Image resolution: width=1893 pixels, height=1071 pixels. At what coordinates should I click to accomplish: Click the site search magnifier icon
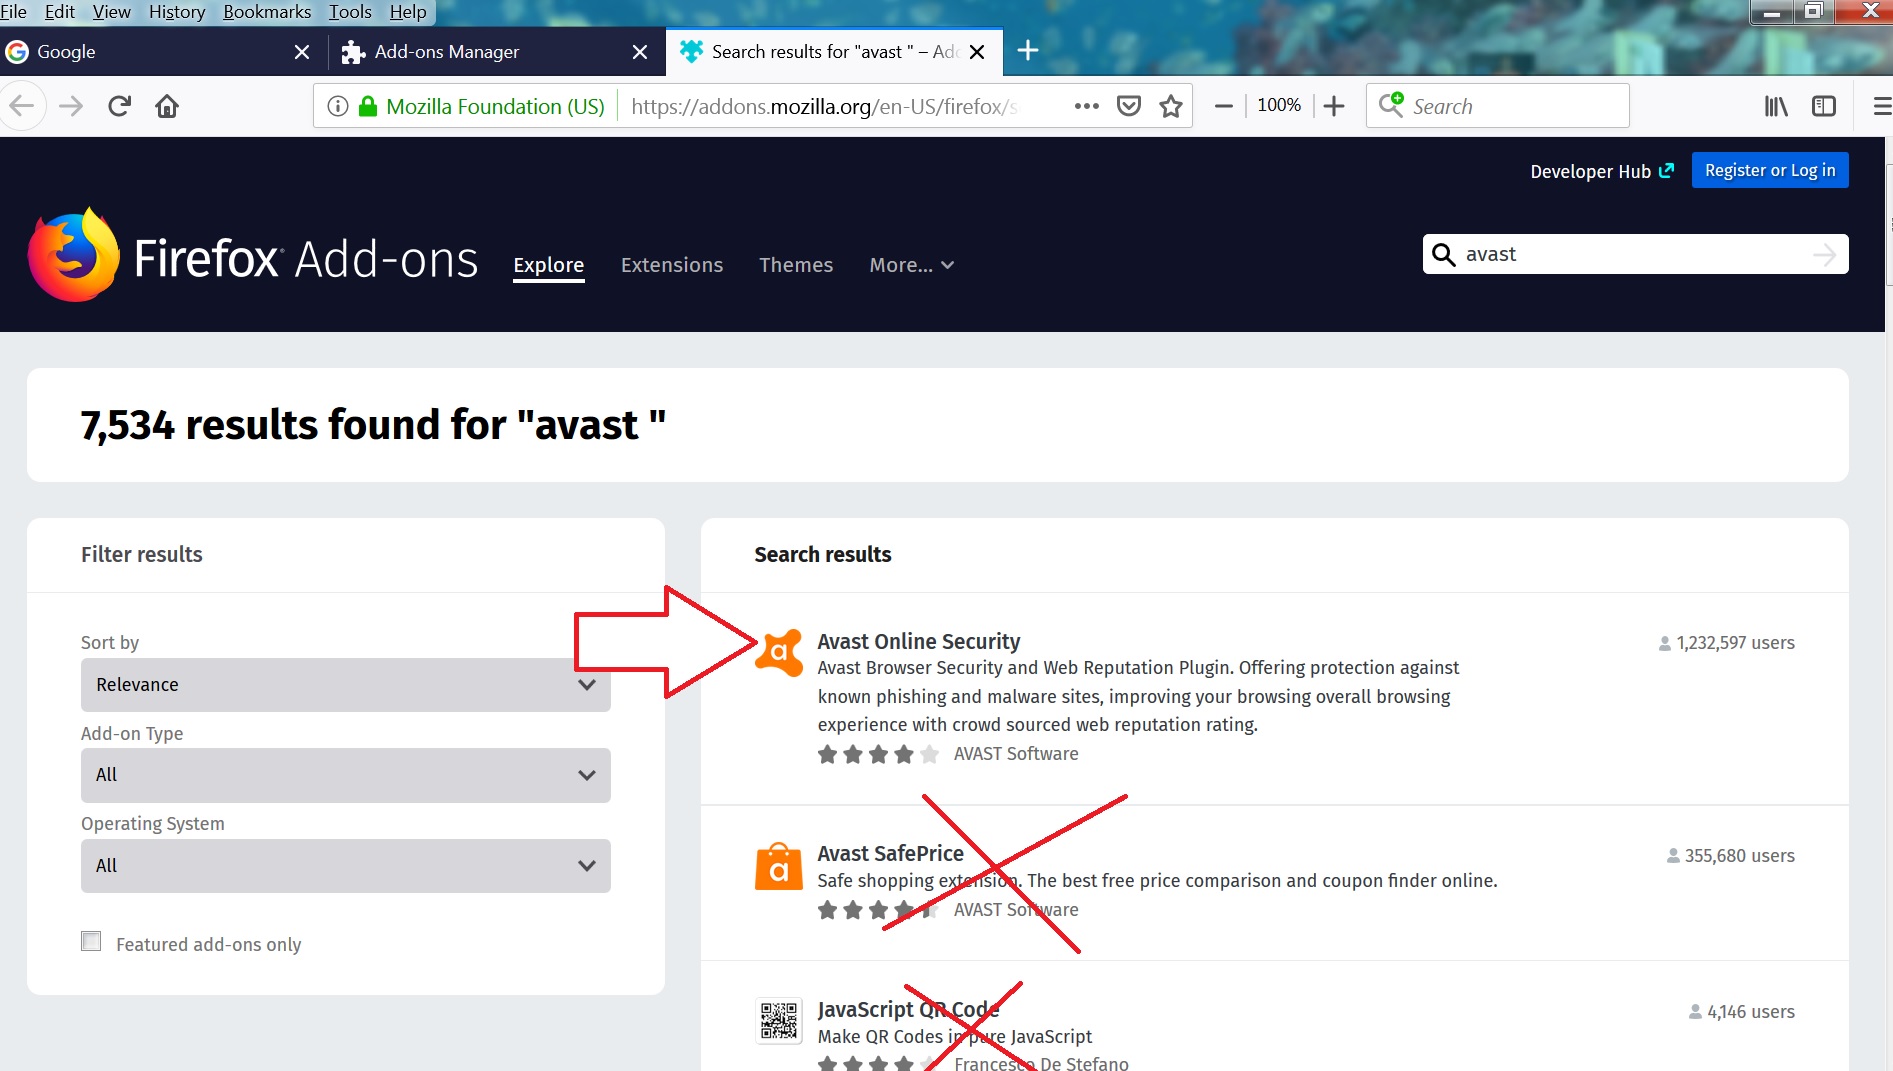(x=1444, y=255)
